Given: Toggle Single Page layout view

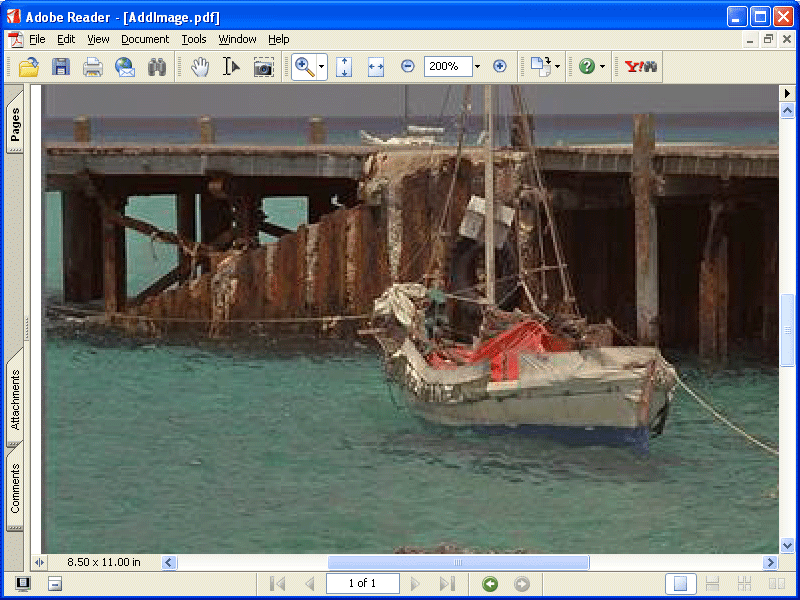Looking at the screenshot, I should tap(681, 584).
